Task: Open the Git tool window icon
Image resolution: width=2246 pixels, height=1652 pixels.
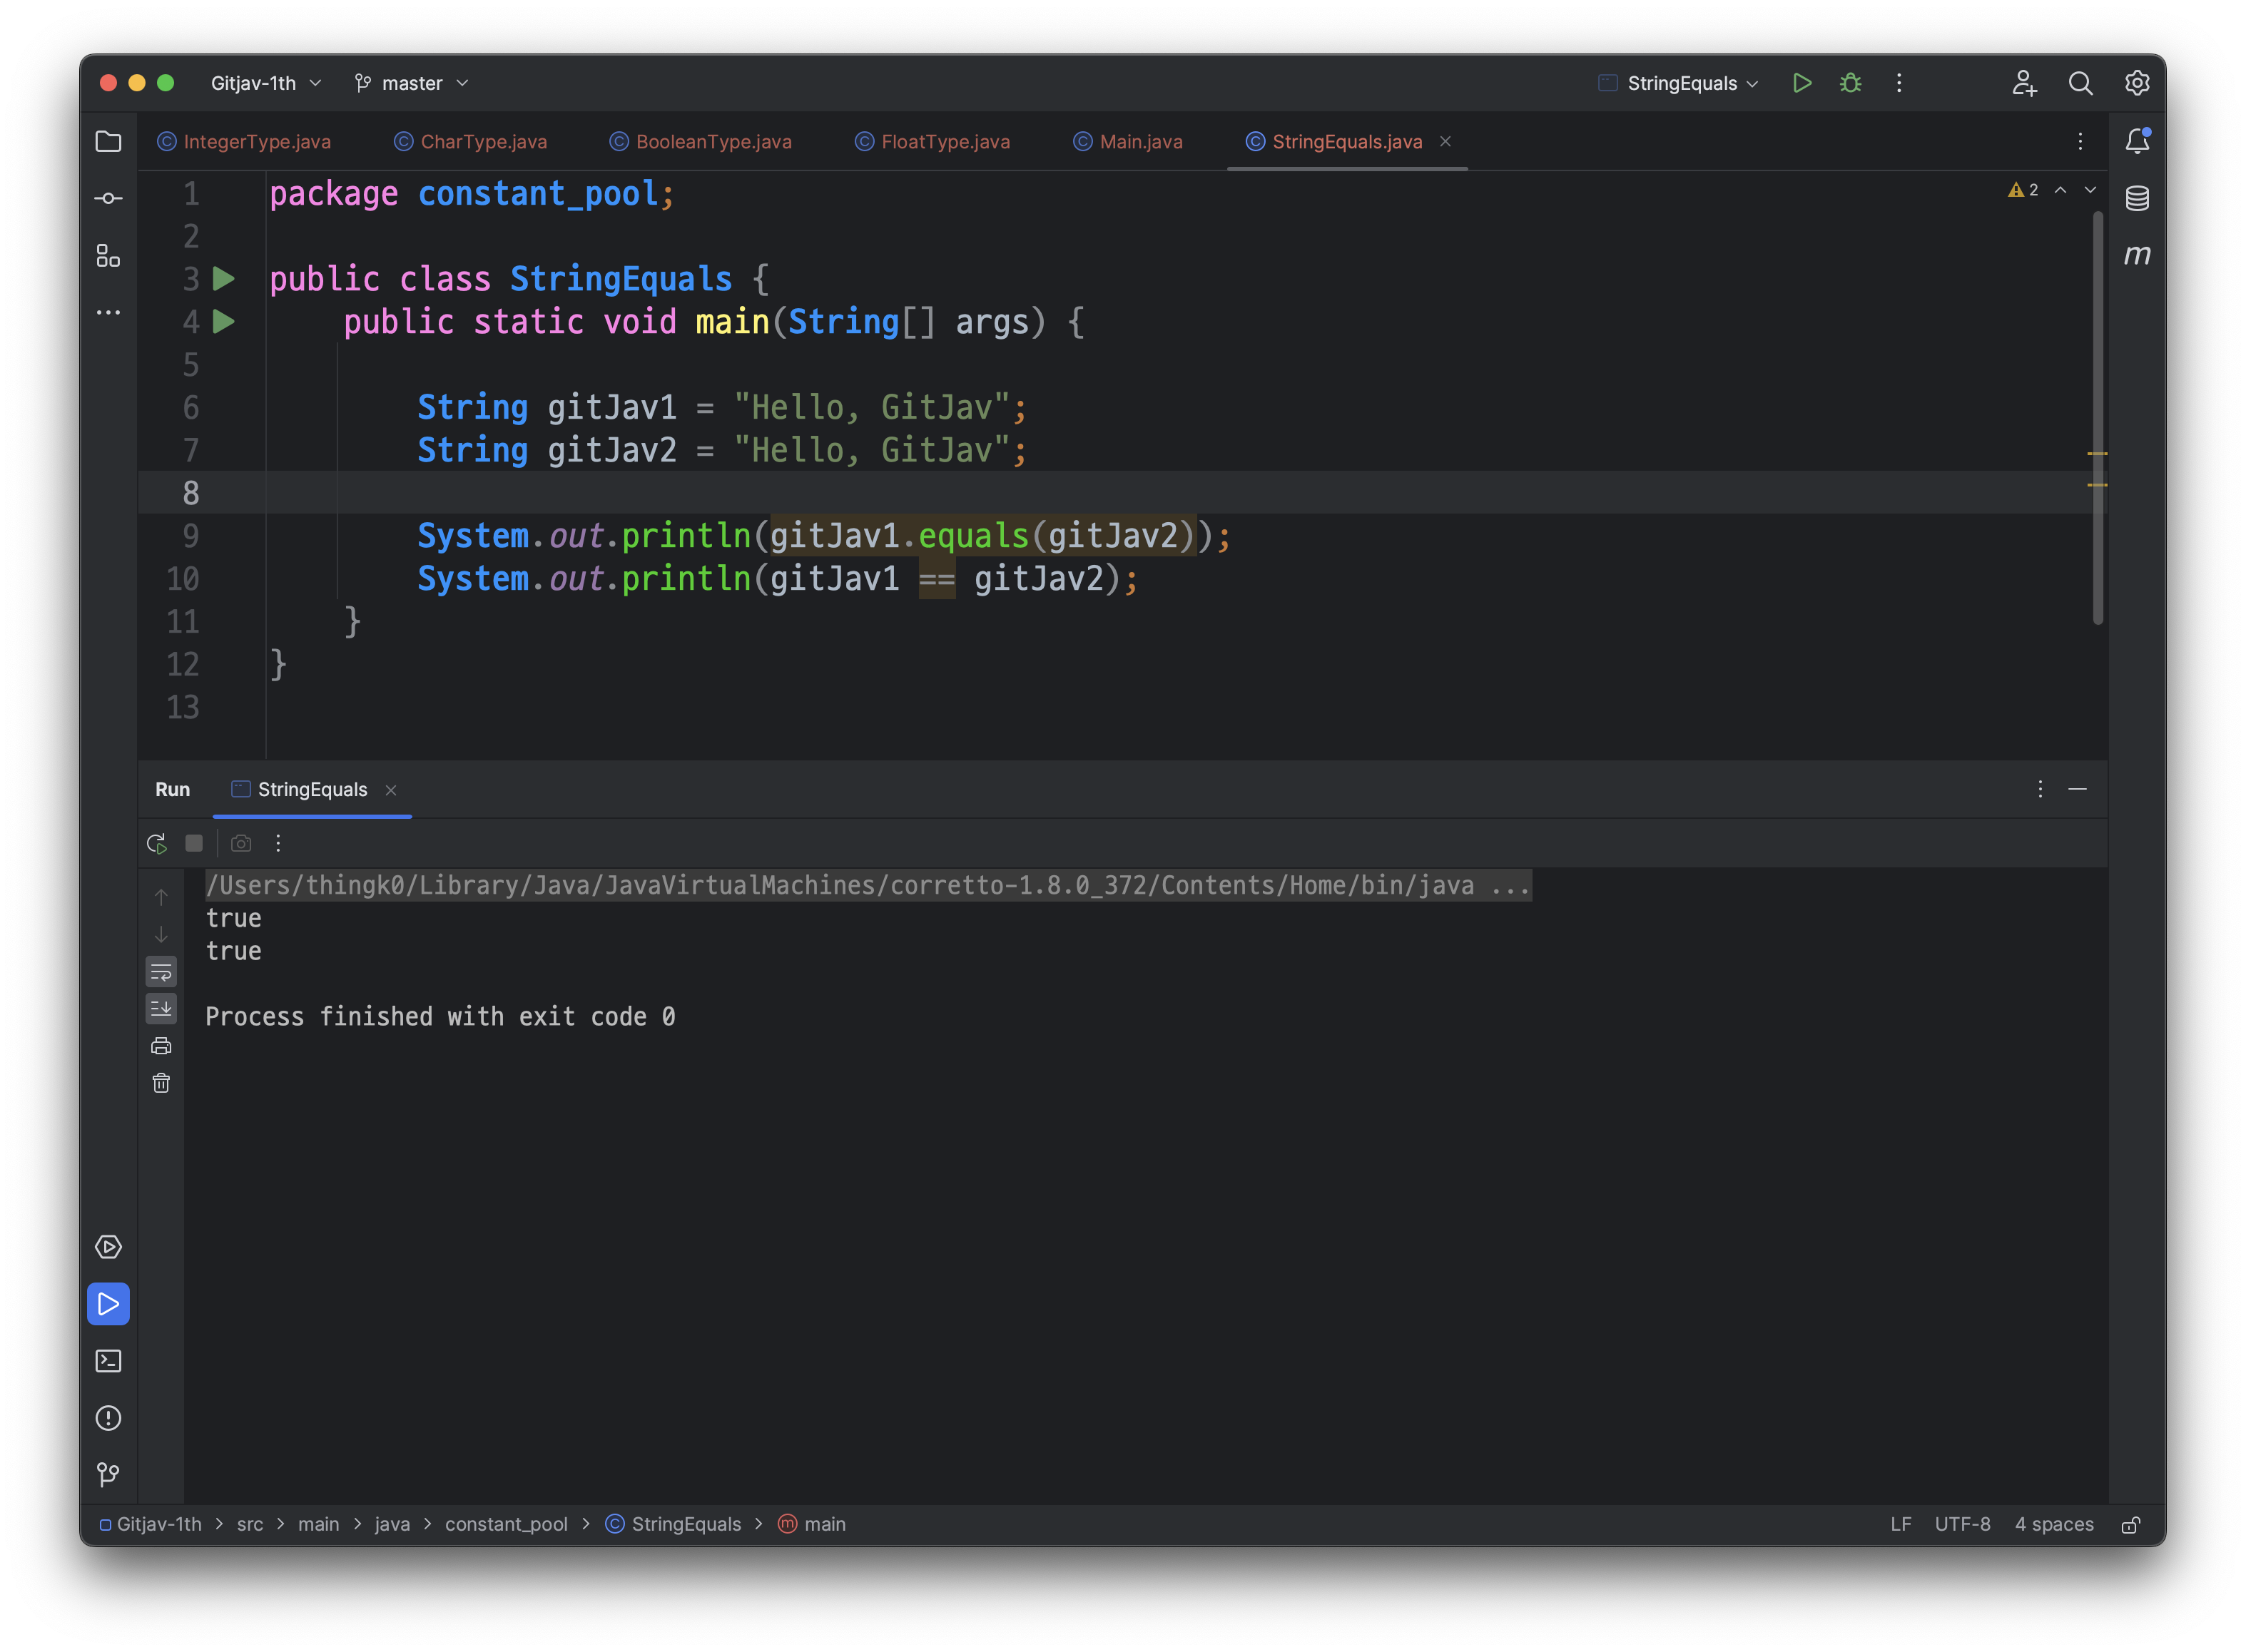Action: pyautogui.click(x=108, y=1474)
